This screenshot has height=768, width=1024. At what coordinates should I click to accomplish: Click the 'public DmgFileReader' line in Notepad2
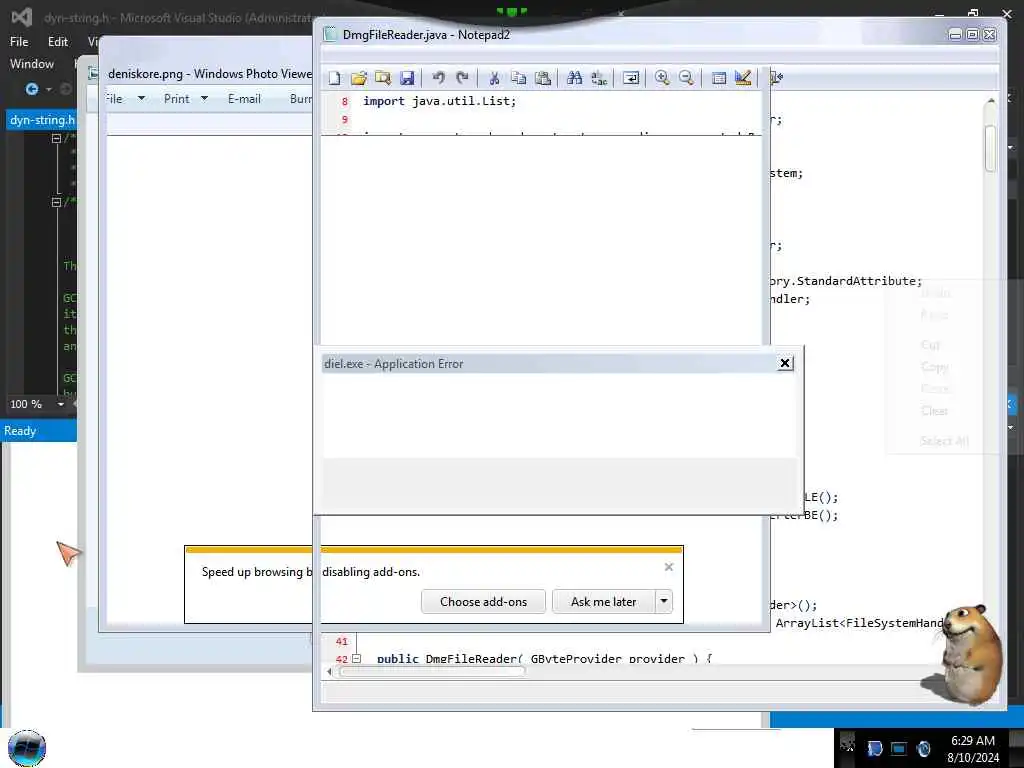545,658
